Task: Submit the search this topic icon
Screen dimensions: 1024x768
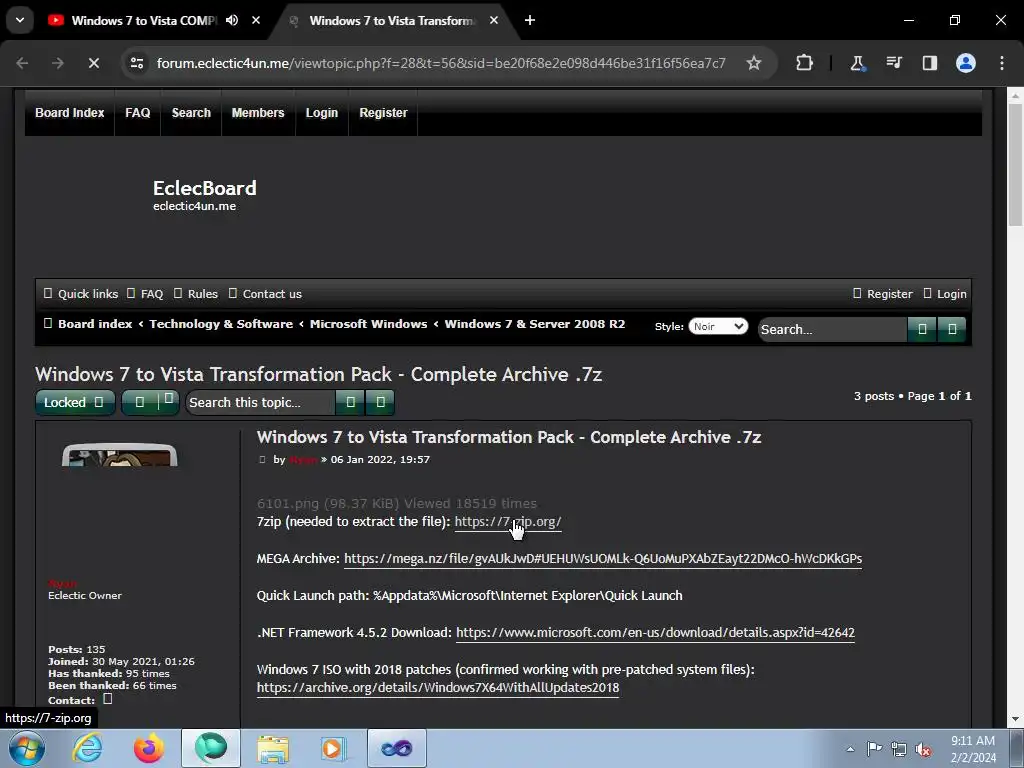Action: click(x=350, y=402)
